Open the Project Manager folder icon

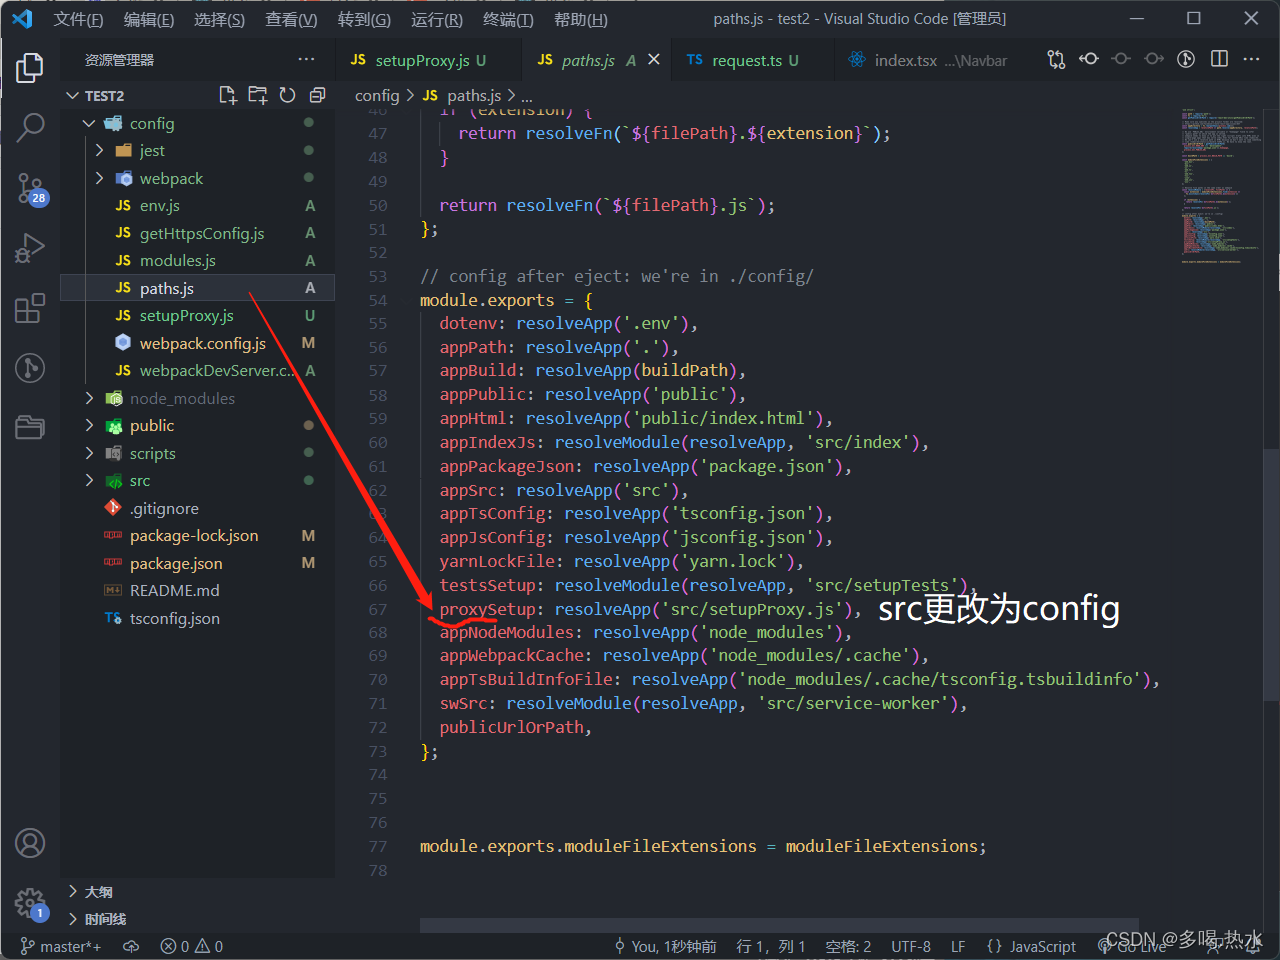click(x=30, y=428)
